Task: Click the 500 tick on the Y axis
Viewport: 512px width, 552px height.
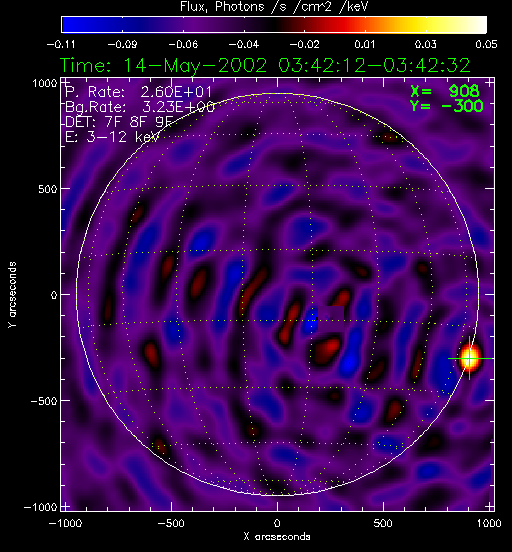Action: pyautogui.click(x=48, y=189)
